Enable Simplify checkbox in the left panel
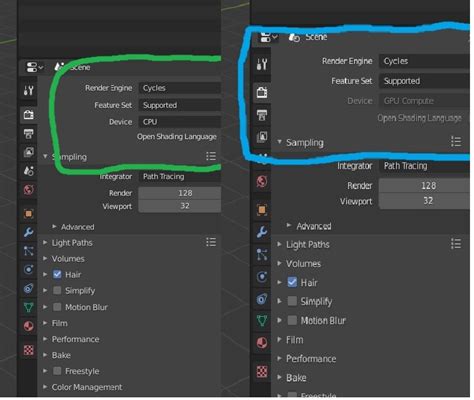The width and height of the screenshot is (474, 400). [x=57, y=290]
